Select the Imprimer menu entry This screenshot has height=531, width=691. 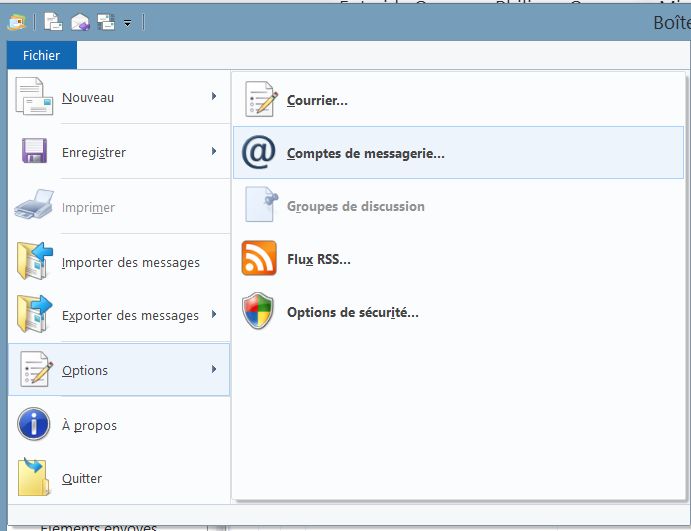tap(119, 207)
